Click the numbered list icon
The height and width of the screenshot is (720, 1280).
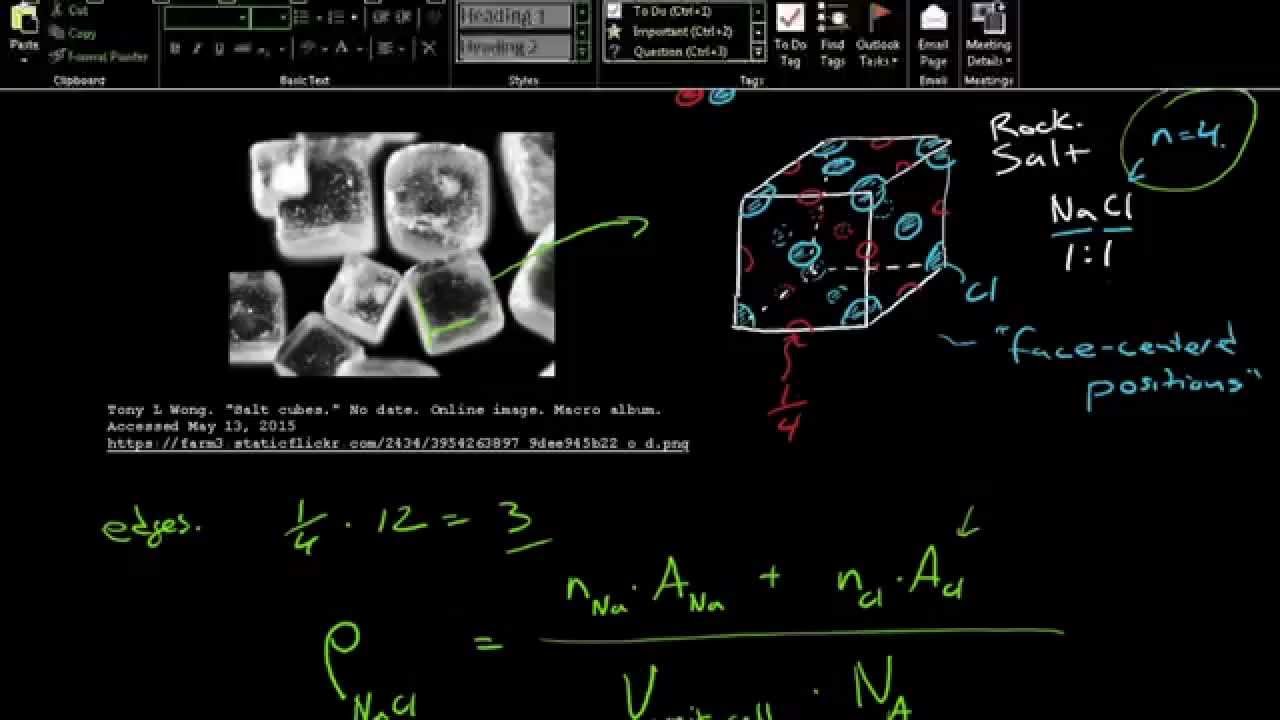pyautogui.click(x=334, y=18)
